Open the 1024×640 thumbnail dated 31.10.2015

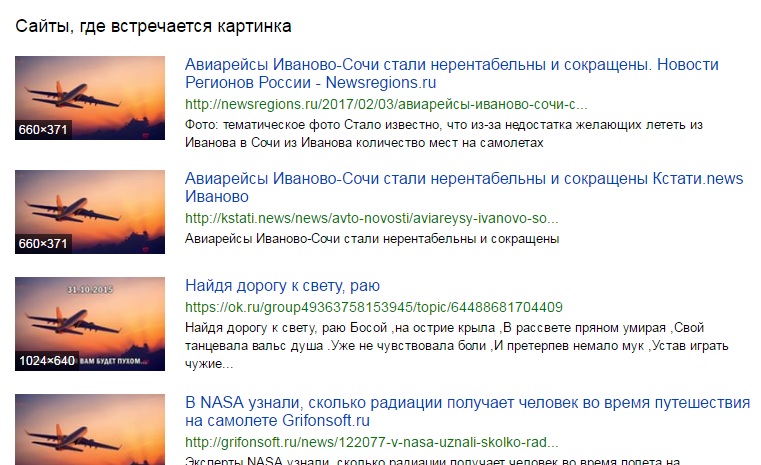click(90, 324)
